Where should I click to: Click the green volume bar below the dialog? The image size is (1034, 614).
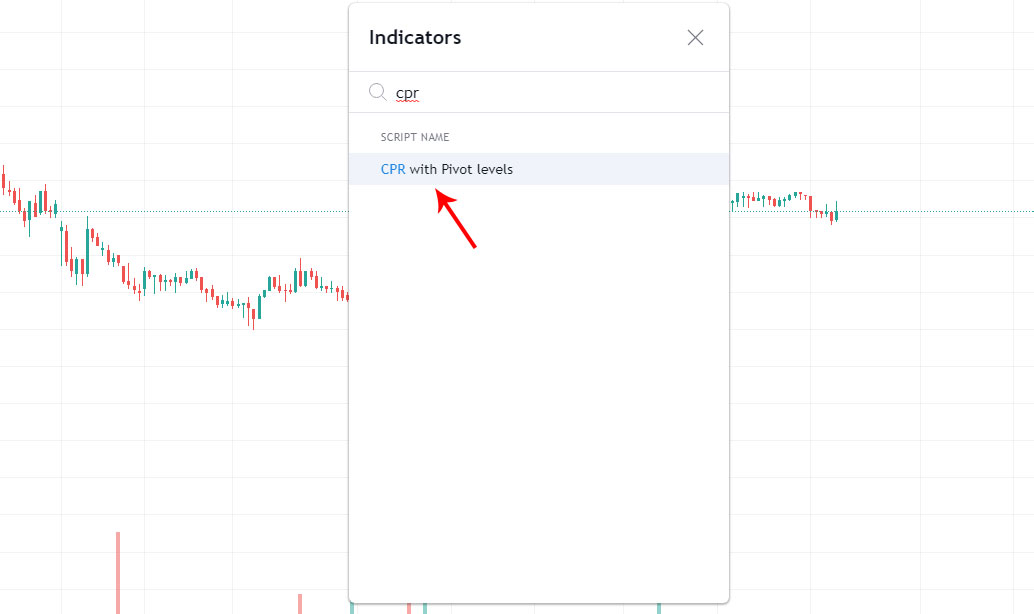427,606
